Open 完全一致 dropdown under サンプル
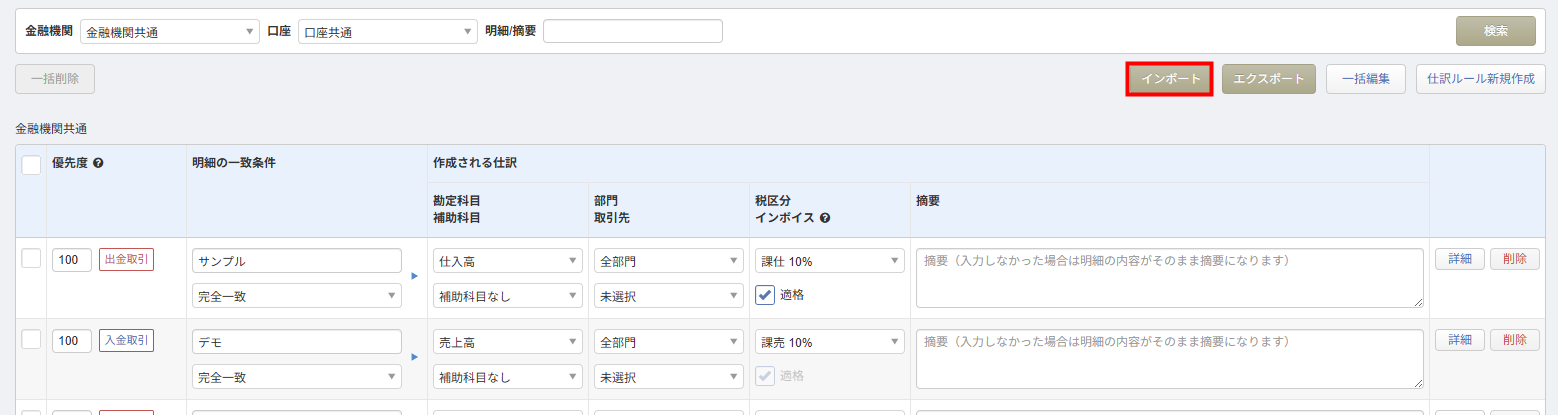This screenshot has width=1558, height=415. point(296,296)
